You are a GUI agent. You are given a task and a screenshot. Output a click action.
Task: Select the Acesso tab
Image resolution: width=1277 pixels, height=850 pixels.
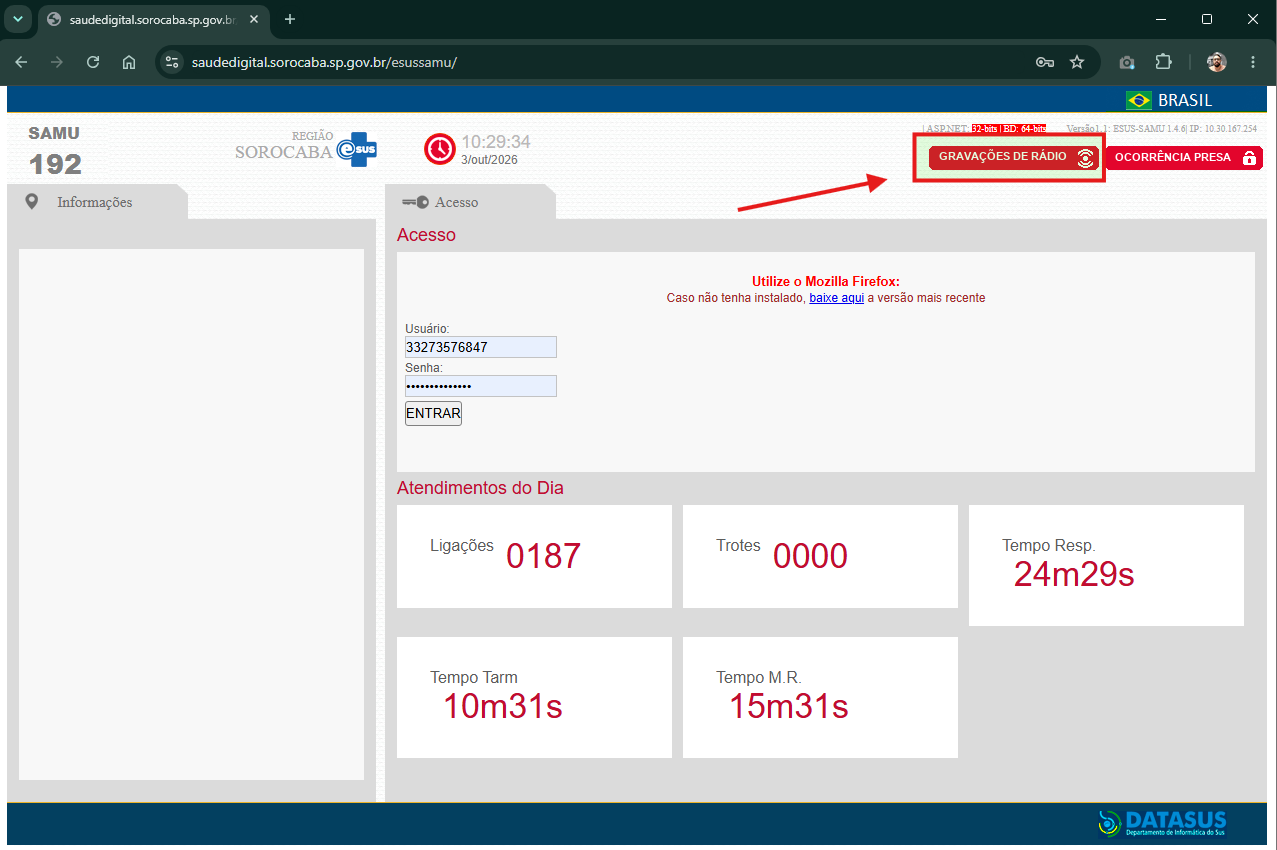click(470, 202)
